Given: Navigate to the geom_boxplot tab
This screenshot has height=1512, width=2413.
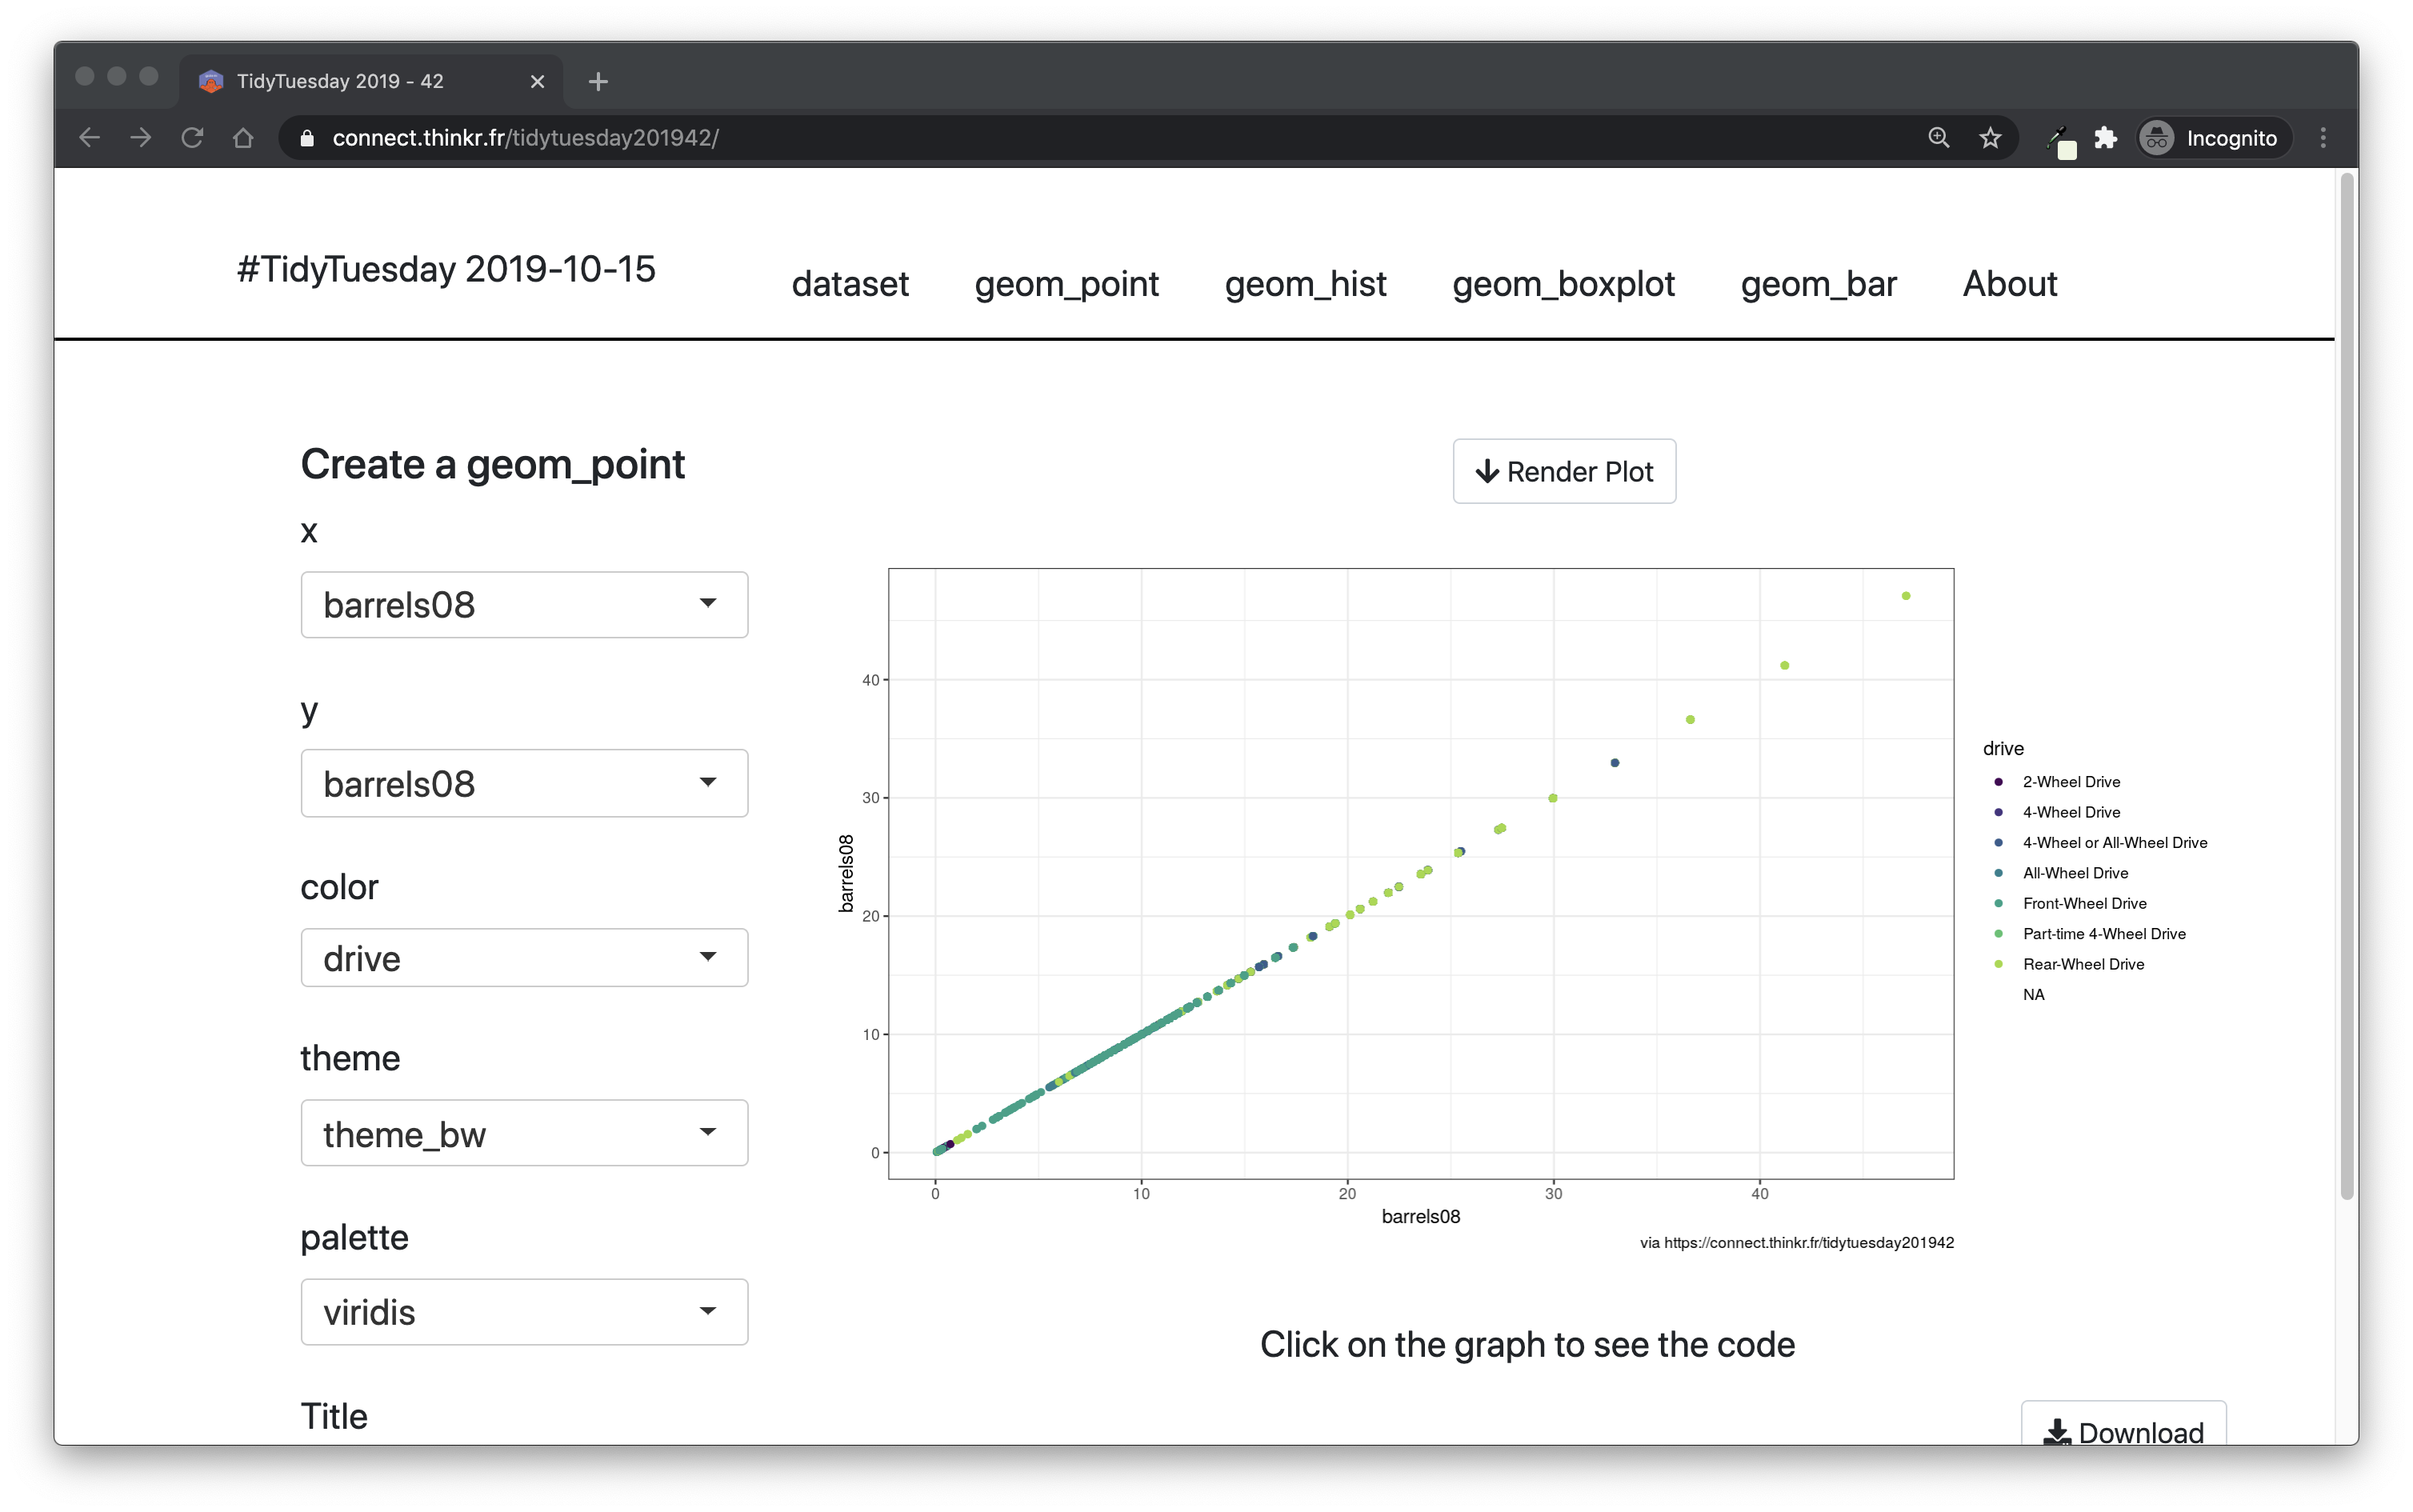Looking at the screenshot, I should (1565, 284).
